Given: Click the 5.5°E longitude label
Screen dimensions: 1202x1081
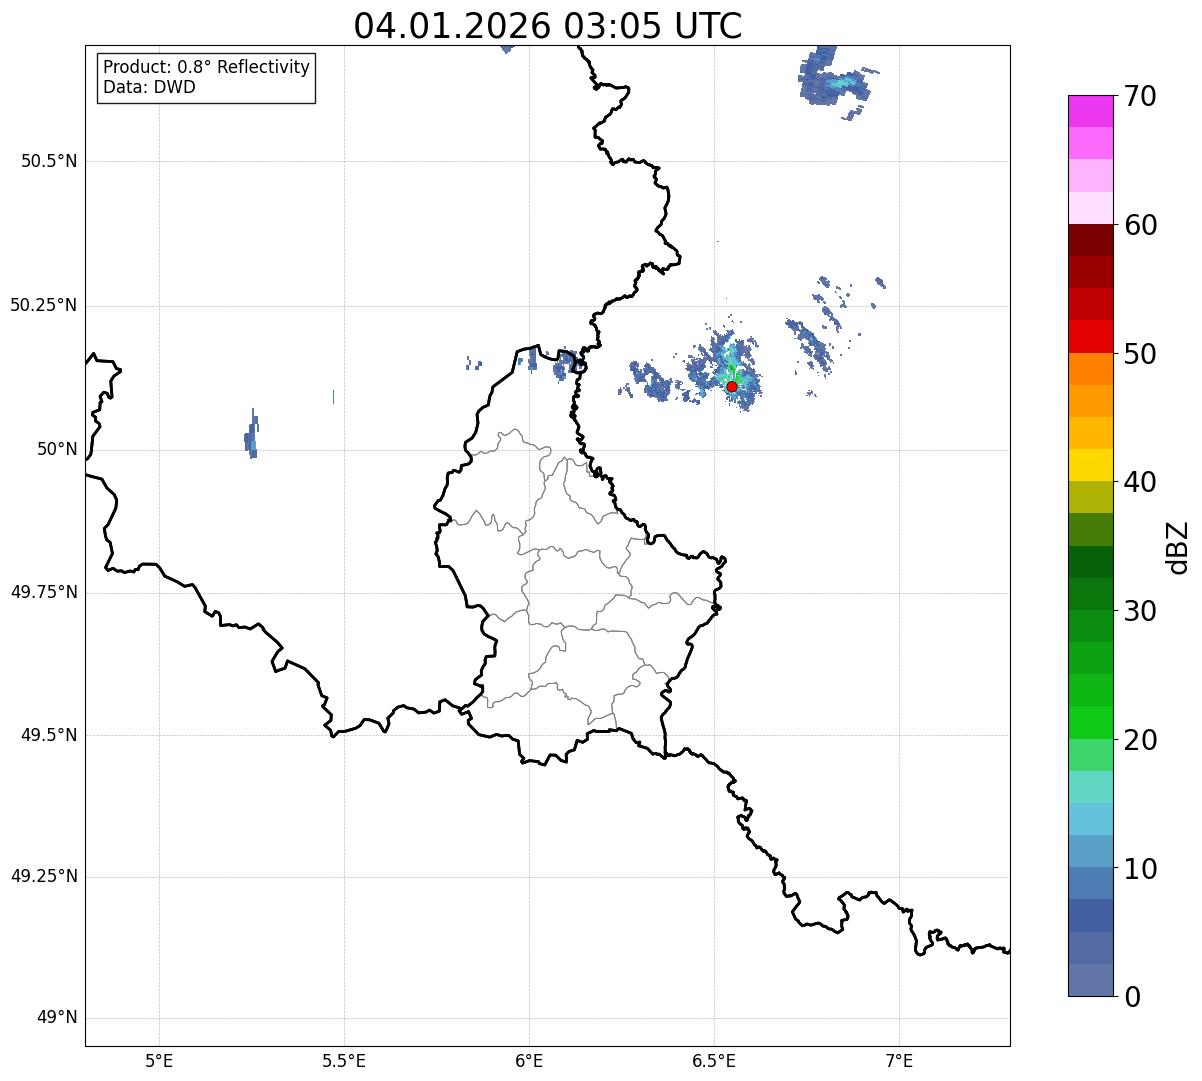Looking at the screenshot, I should pos(344,1060).
